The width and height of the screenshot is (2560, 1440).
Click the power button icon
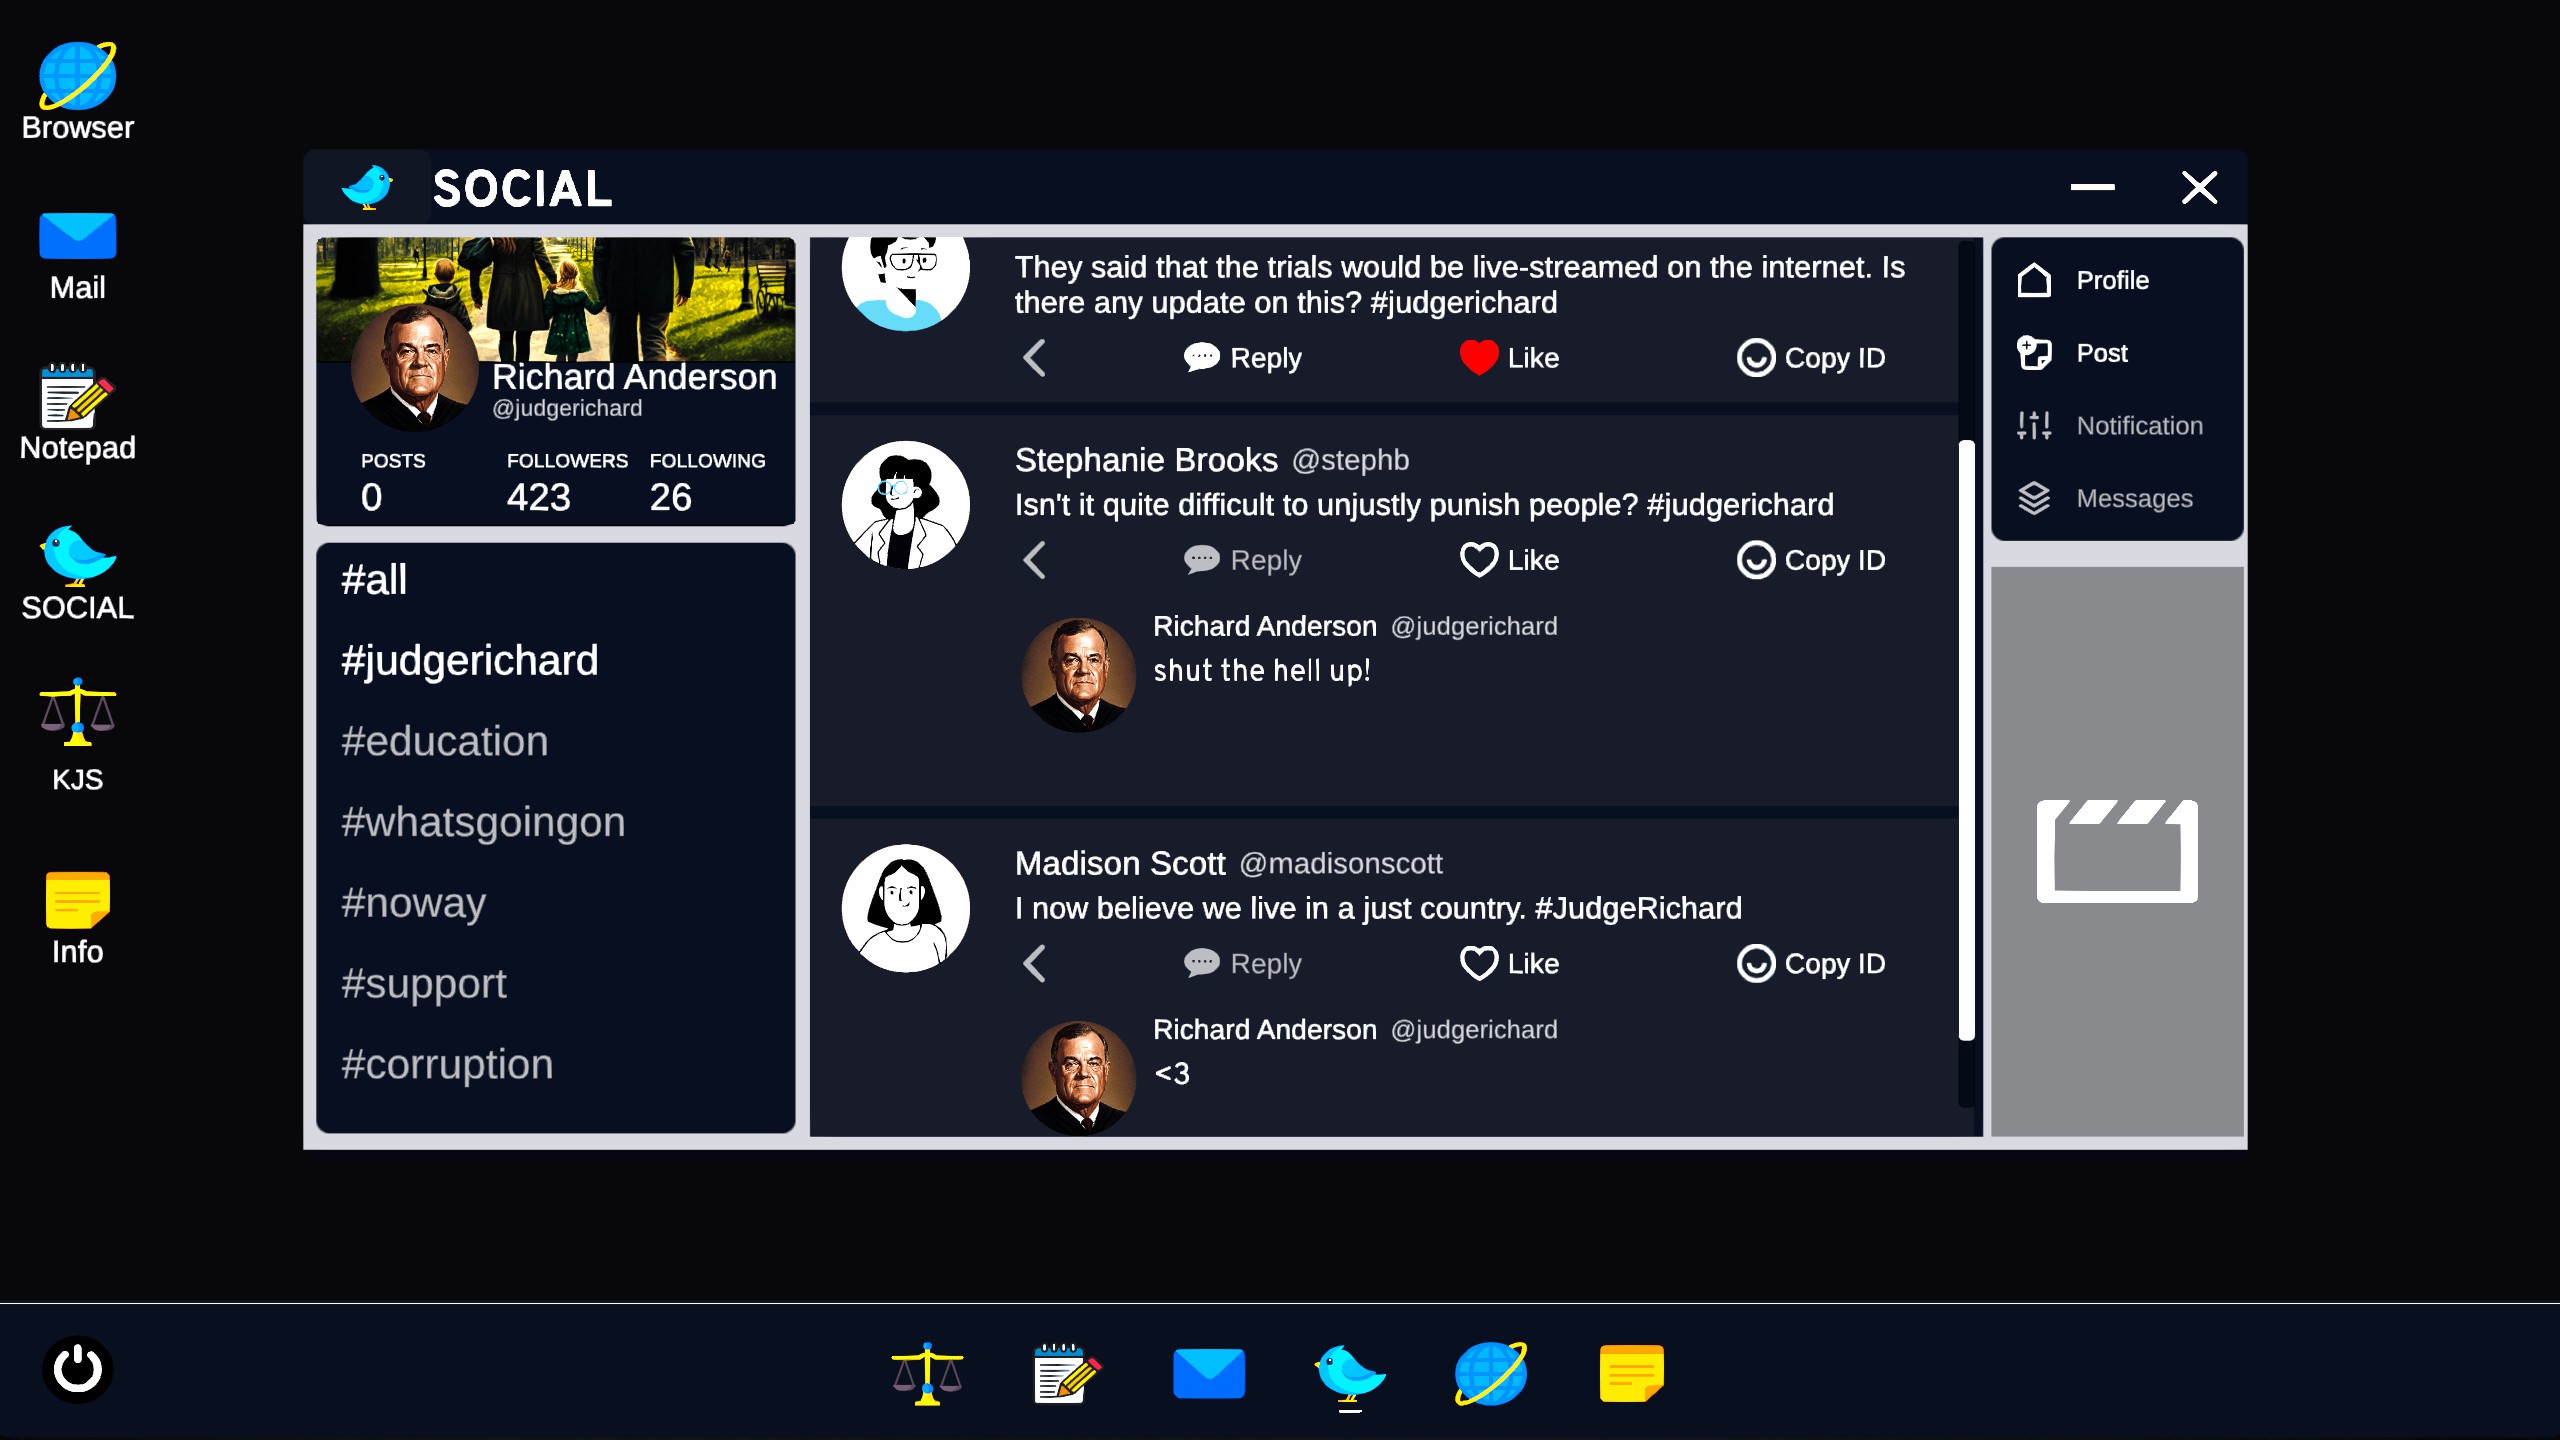tap(77, 1369)
